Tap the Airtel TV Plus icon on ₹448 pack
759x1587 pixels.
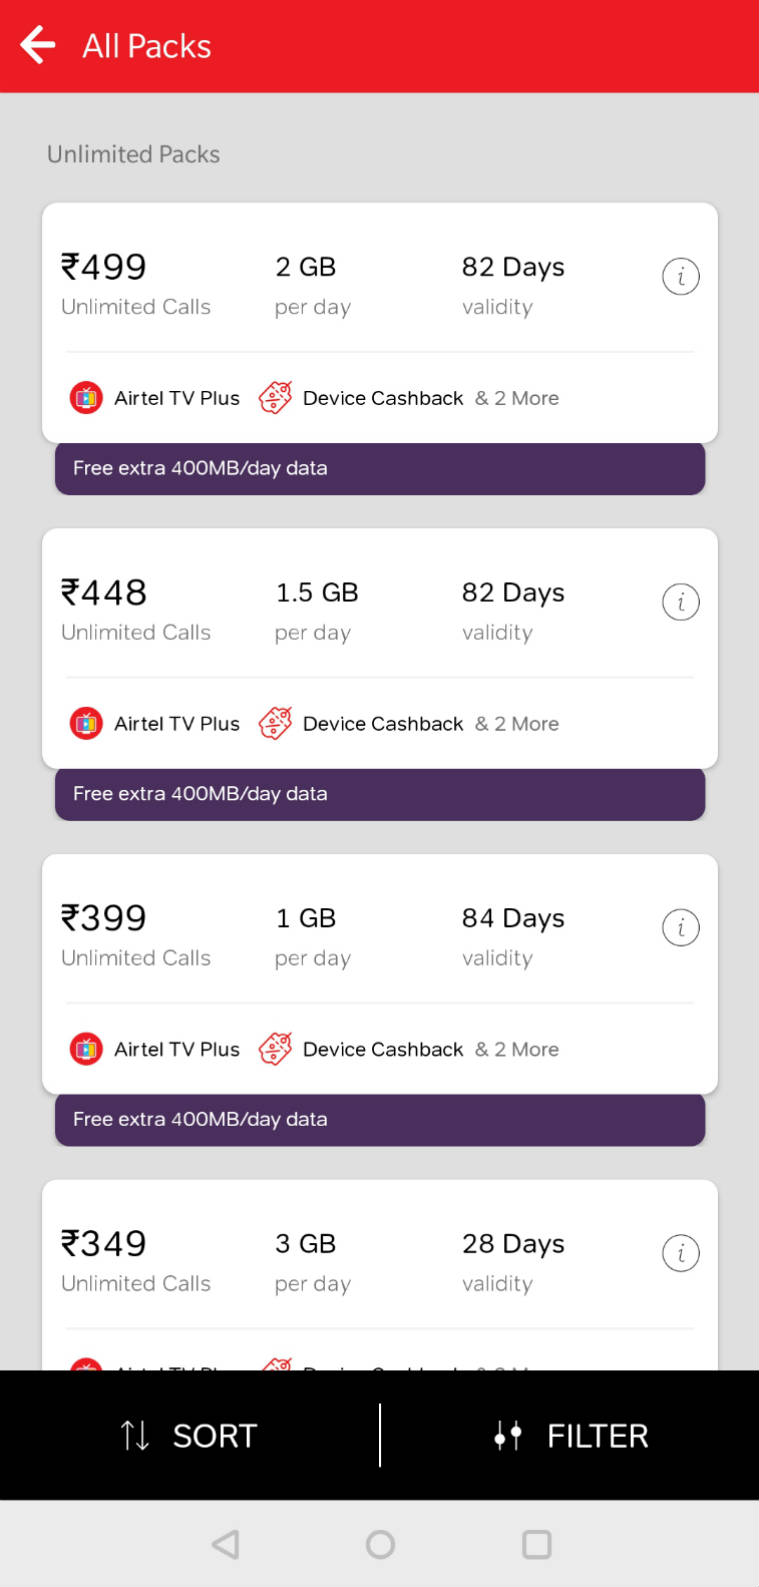point(86,723)
